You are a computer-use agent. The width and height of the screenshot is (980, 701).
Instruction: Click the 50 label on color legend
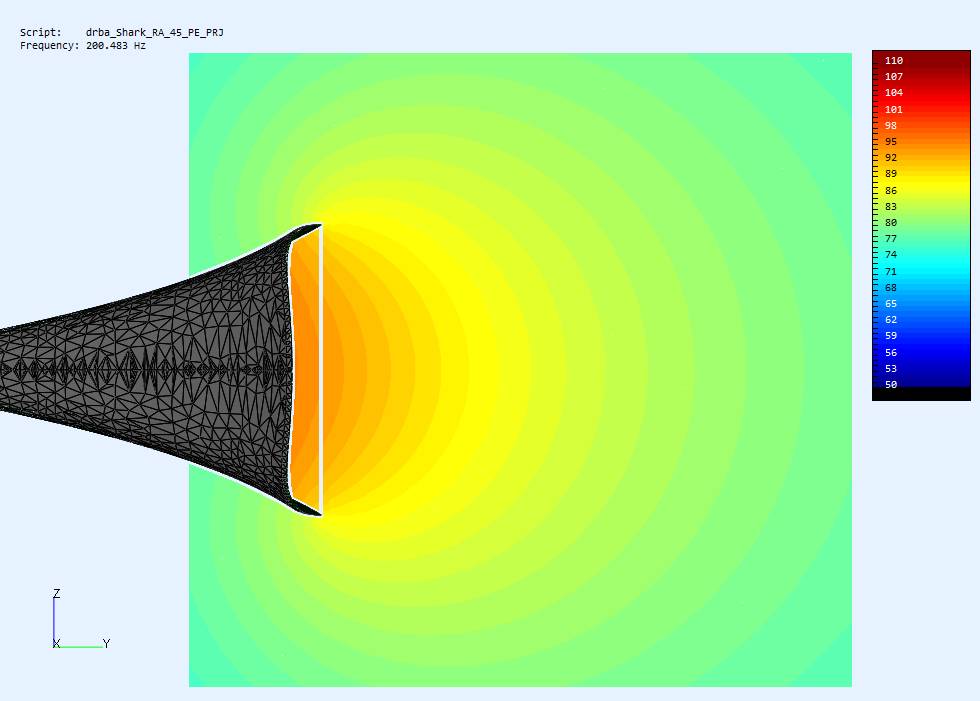click(891, 385)
